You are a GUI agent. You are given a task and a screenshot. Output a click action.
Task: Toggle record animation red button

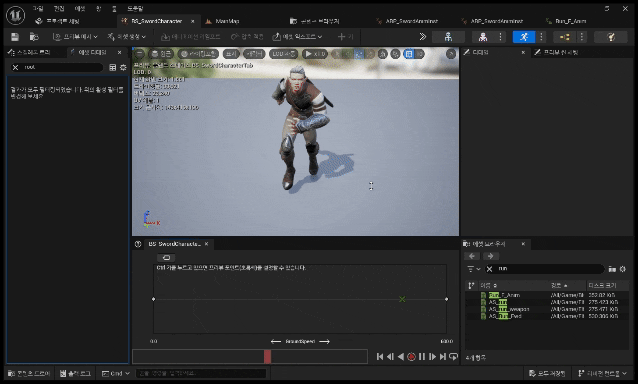coord(411,357)
